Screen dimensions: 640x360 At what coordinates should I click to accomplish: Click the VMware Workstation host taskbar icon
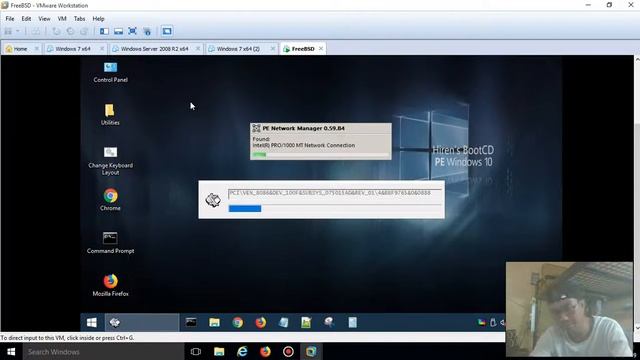coord(311,351)
